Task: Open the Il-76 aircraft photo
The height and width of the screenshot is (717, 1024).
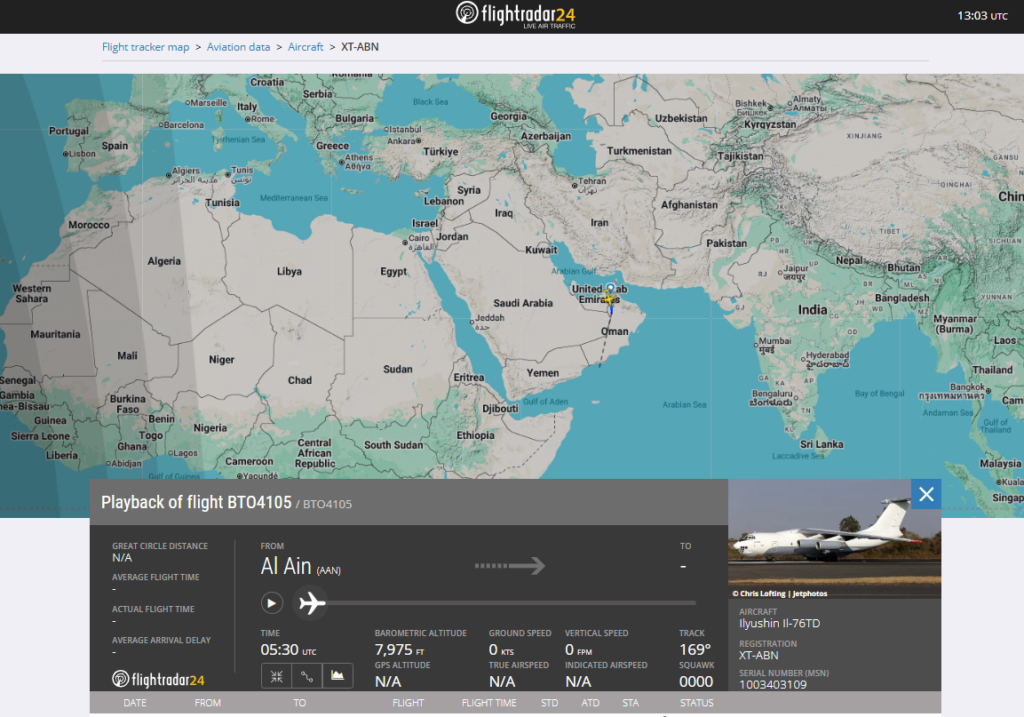Action: click(834, 539)
